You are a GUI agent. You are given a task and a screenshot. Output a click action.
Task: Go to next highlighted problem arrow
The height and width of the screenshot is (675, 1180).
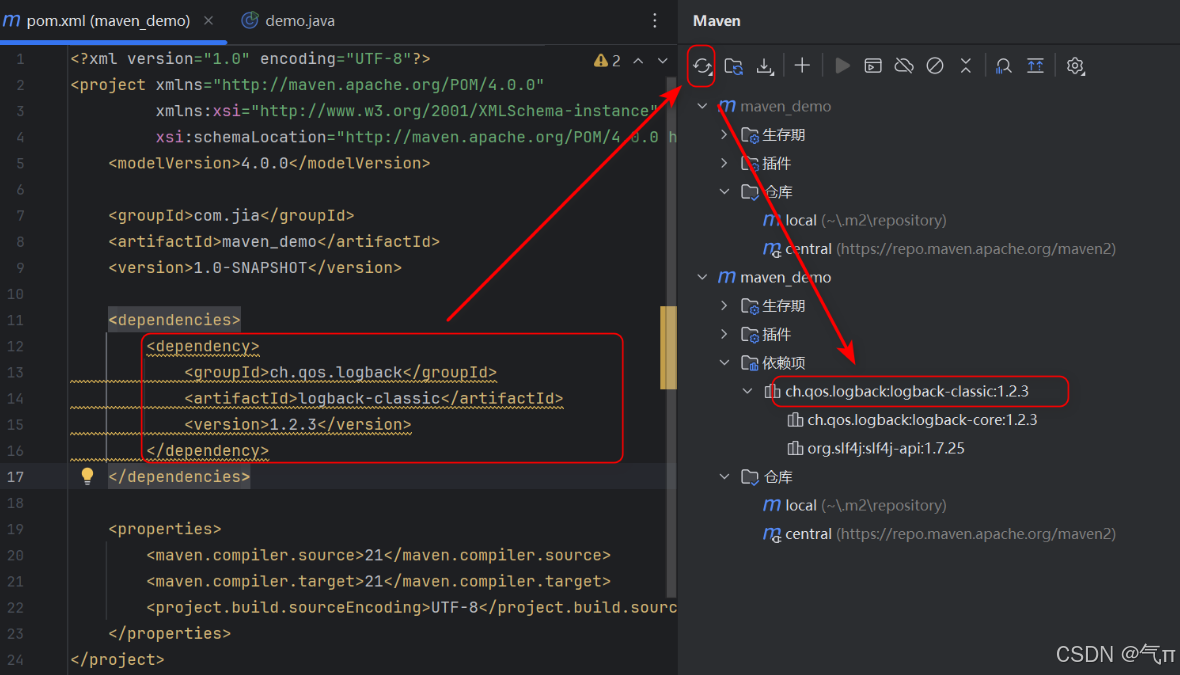662,61
